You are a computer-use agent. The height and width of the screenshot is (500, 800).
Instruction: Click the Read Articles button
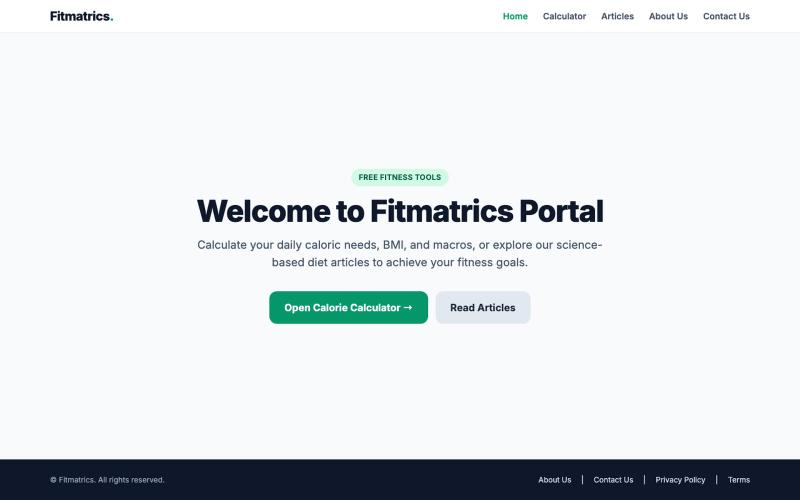[x=483, y=308]
